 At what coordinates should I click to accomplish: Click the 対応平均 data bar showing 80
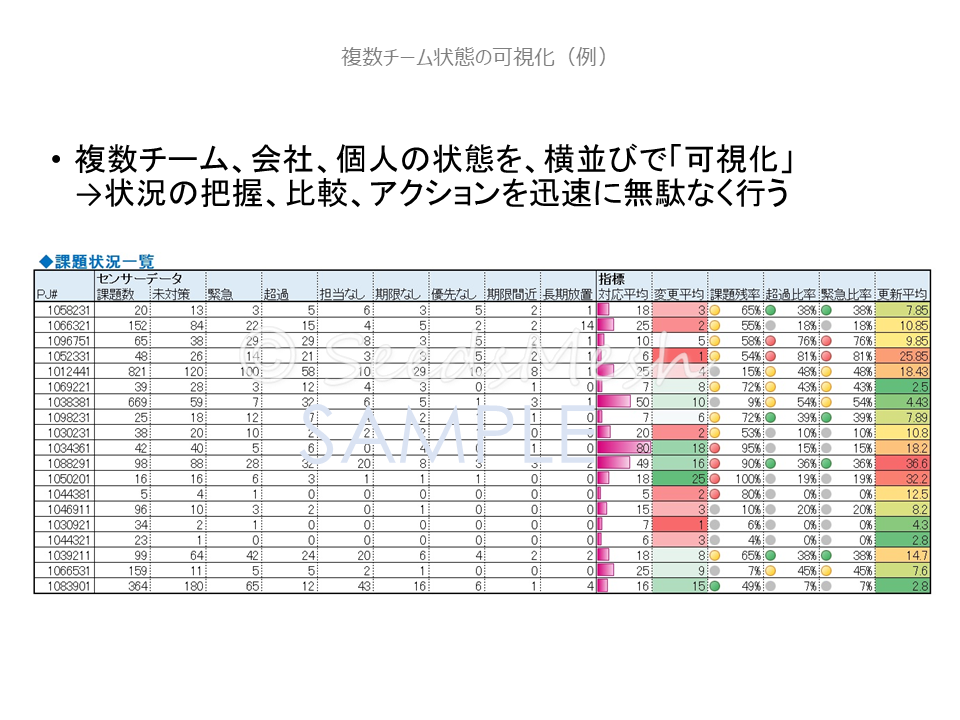(624, 448)
